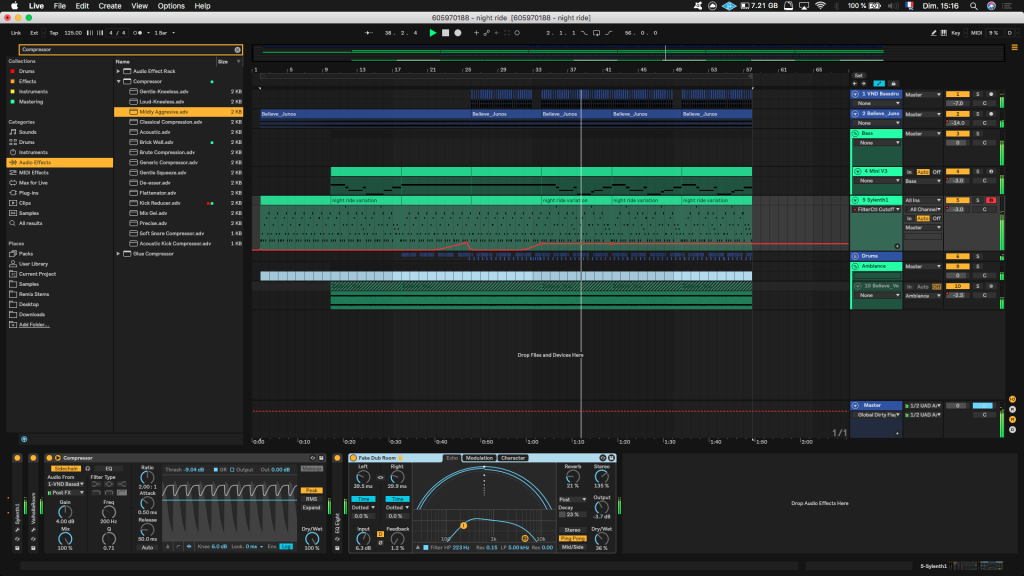1024x576 pixels.
Task: Click the Compressor Dry/Wet knob
Action: point(312,539)
